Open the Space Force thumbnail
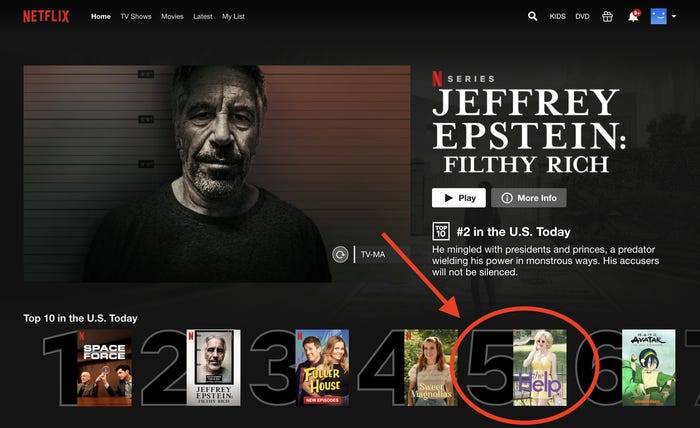 coord(105,368)
